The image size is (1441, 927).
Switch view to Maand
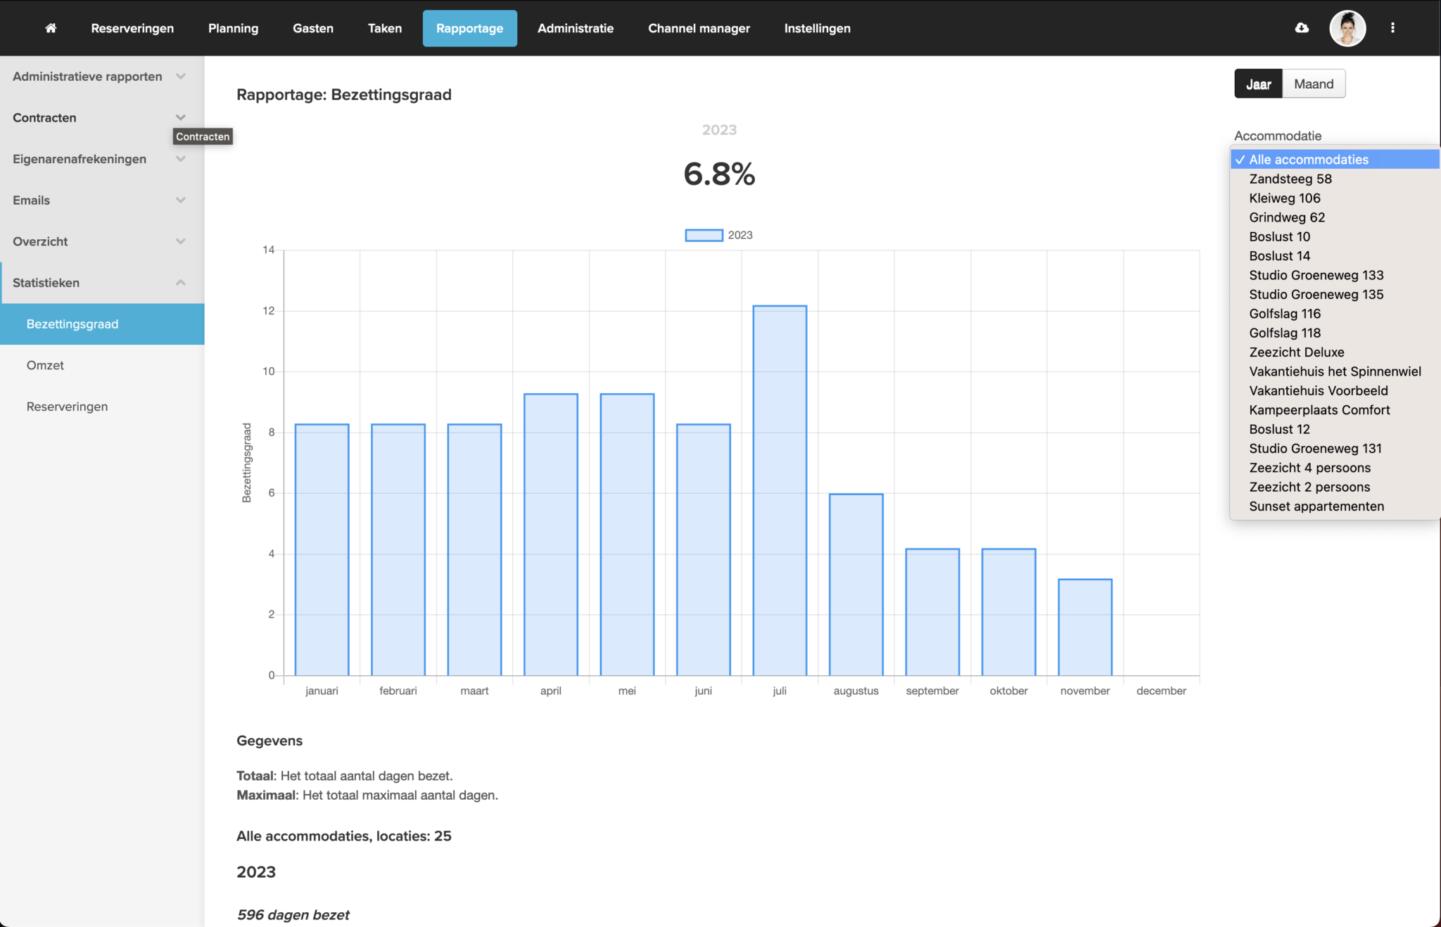(x=1313, y=84)
